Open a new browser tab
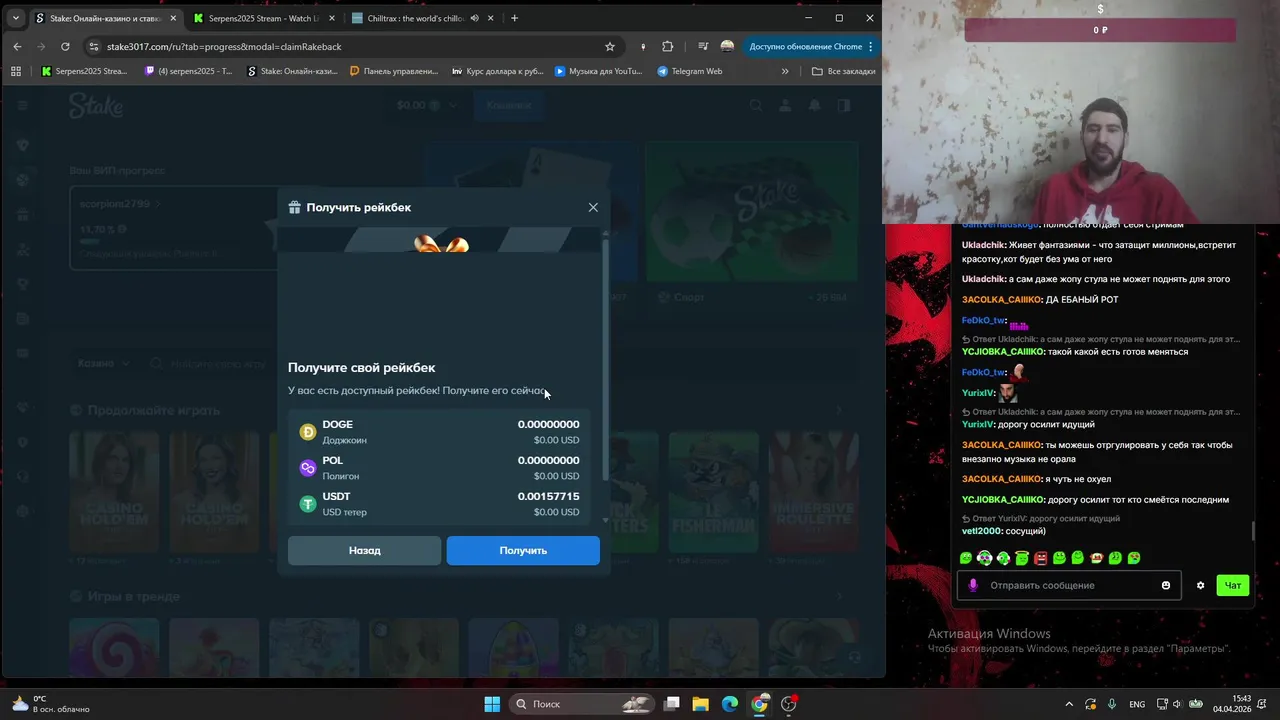Image resolution: width=1280 pixels, height=720 pixels. coord(514,18)
